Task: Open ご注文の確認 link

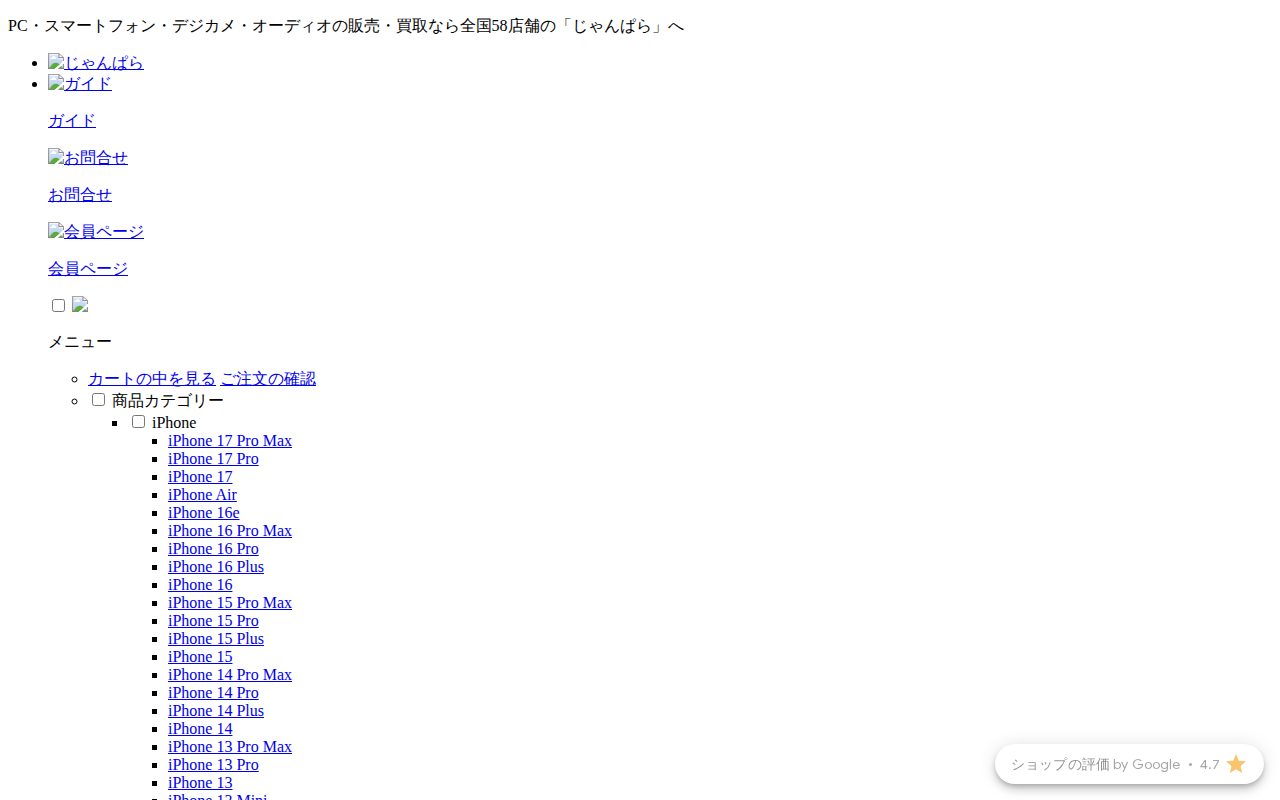Action: (268, 379)
